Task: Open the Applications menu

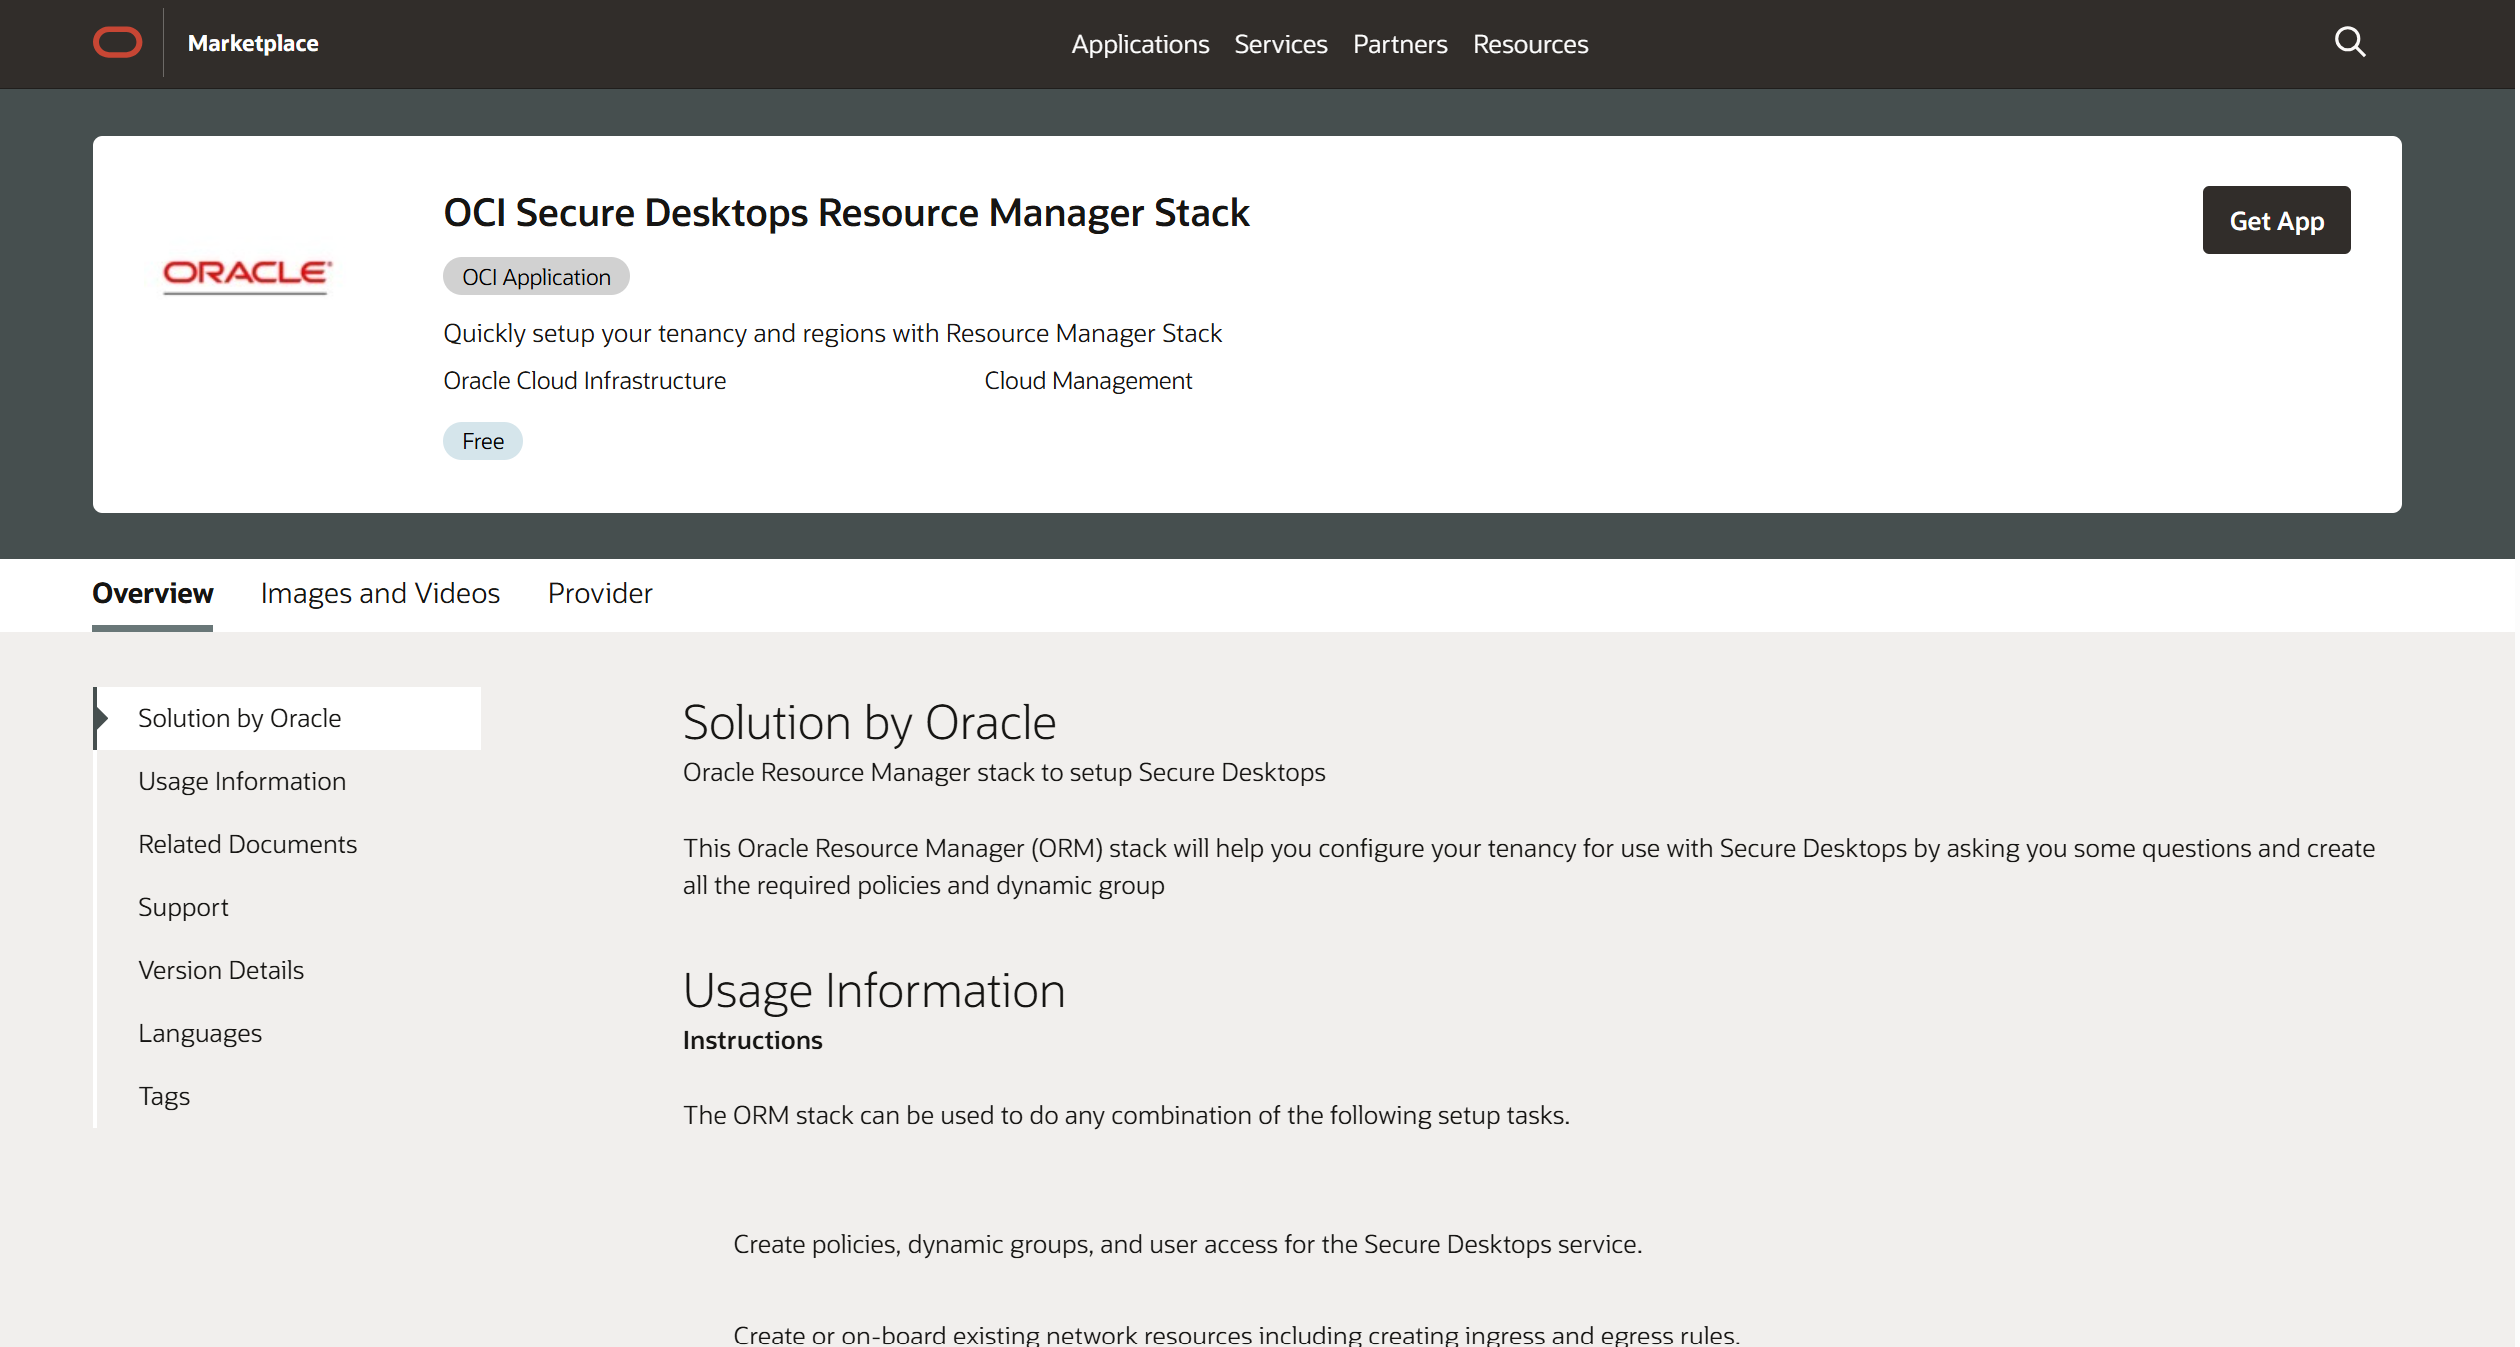Action: coord(1140,44)
